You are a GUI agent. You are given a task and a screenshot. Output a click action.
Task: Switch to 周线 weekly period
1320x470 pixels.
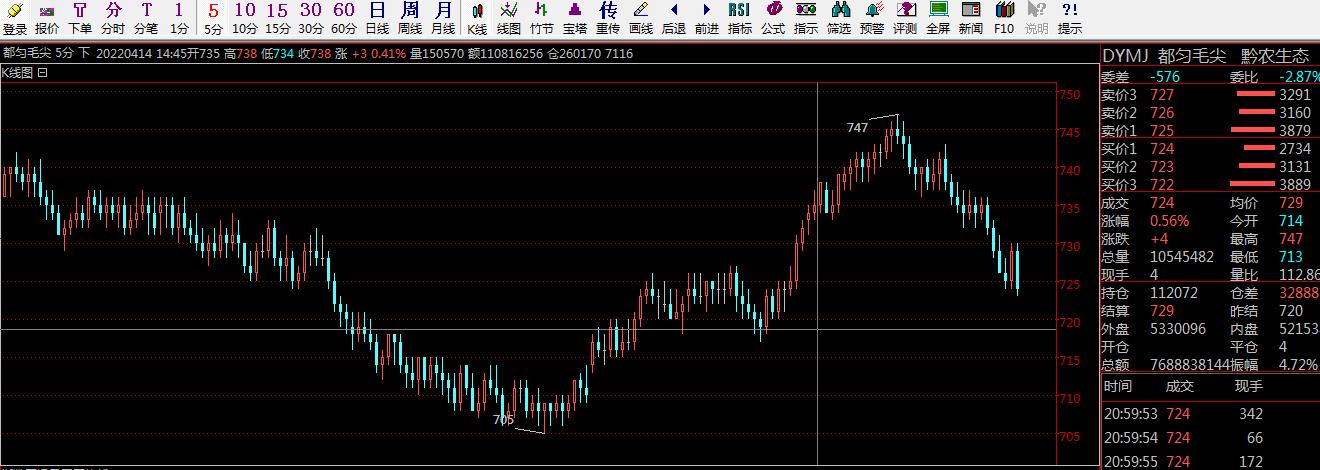(x=410, y=18)
